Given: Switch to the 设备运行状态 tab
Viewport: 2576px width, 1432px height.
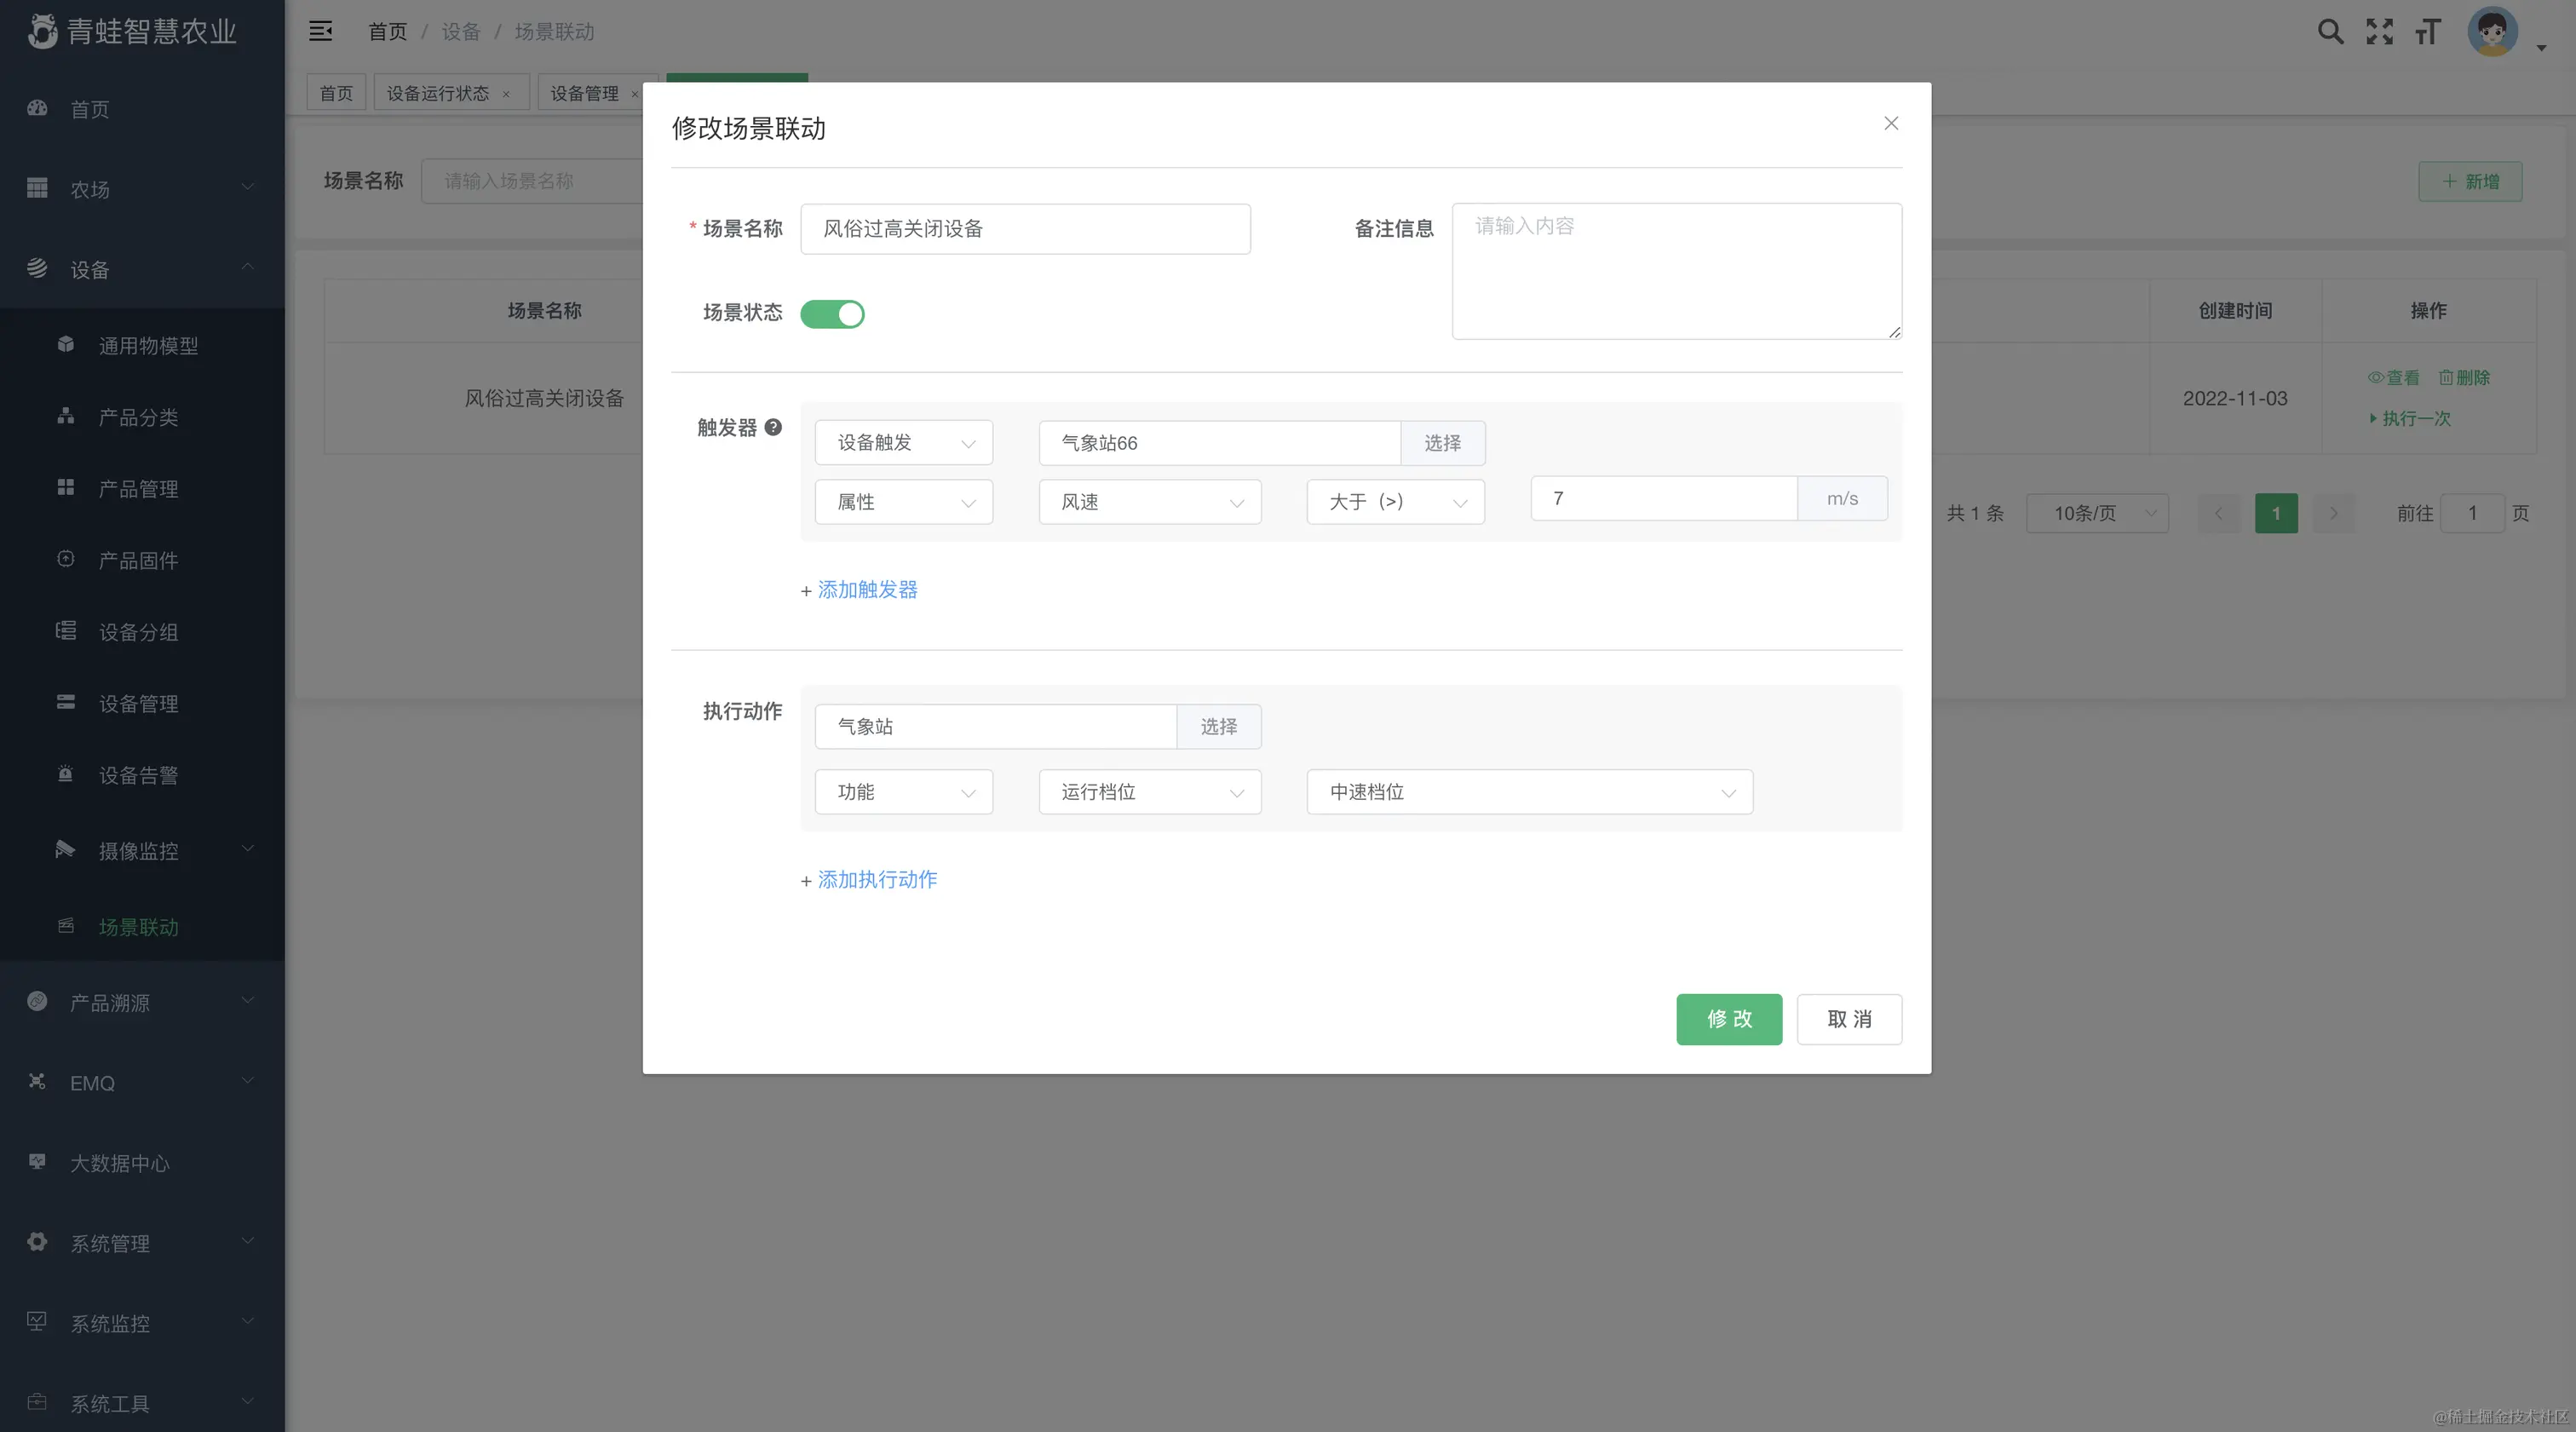Looking at the screenshot, I should [440, 92].
